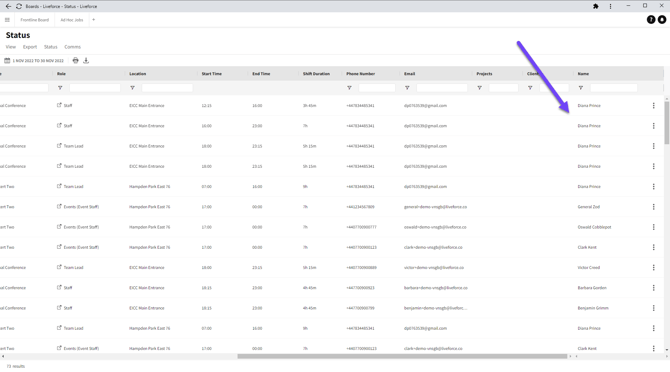Viewport: 670px width, 372px height.
Task: Open the Status menu
Action: (x=50, y=47)
